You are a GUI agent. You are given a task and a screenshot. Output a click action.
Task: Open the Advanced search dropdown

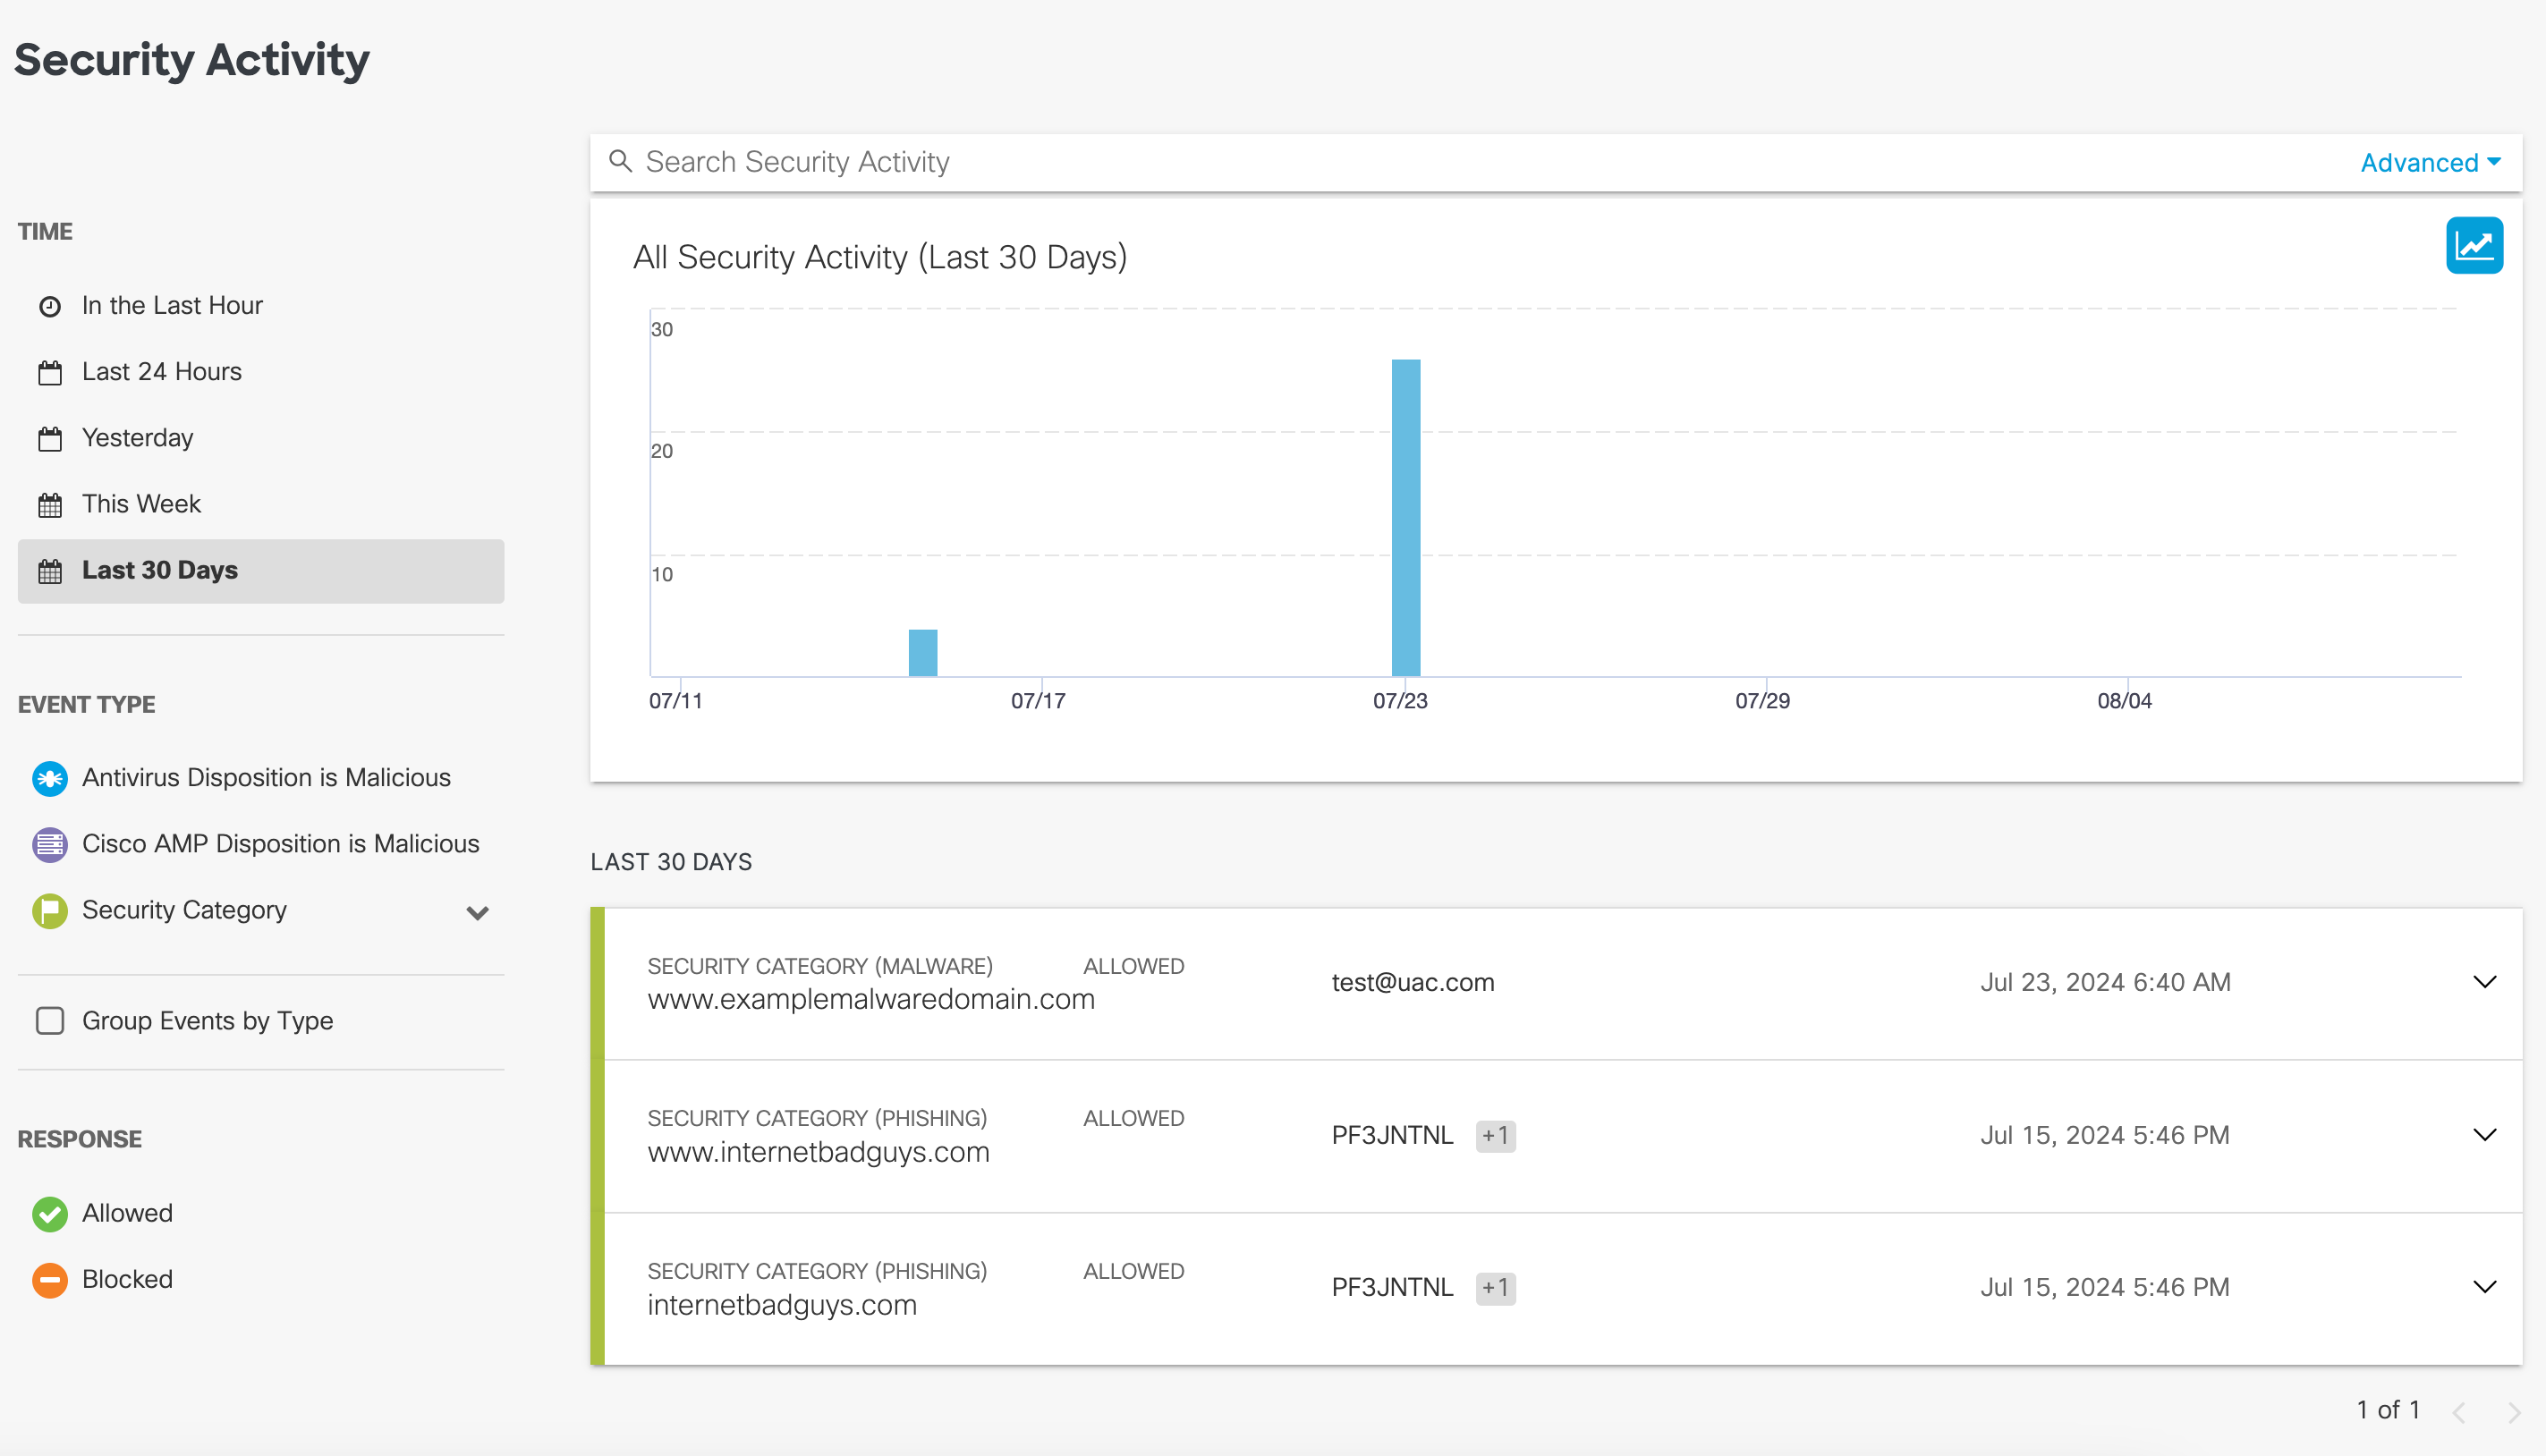(2429, 162)
